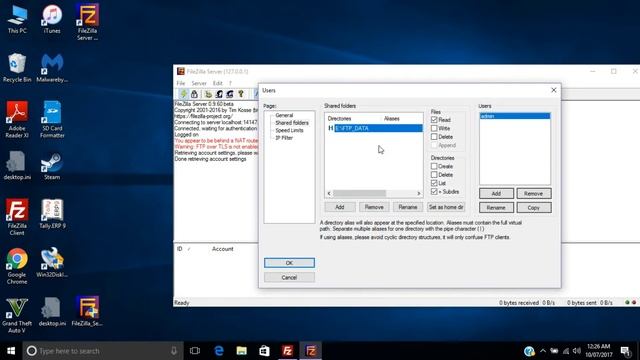Click Remove under Users list
Viewport: 640px width, 360px height.
pos(533,193)
